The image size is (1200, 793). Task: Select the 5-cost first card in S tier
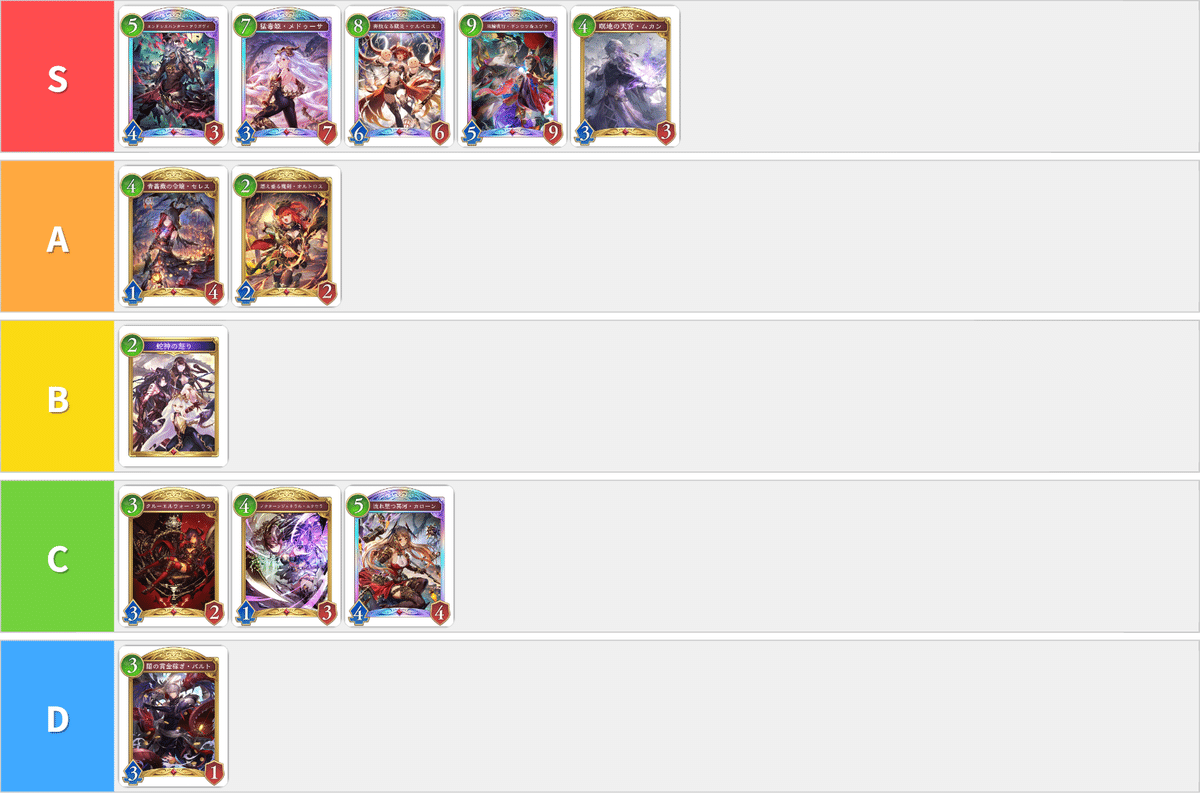coord(173,77)
